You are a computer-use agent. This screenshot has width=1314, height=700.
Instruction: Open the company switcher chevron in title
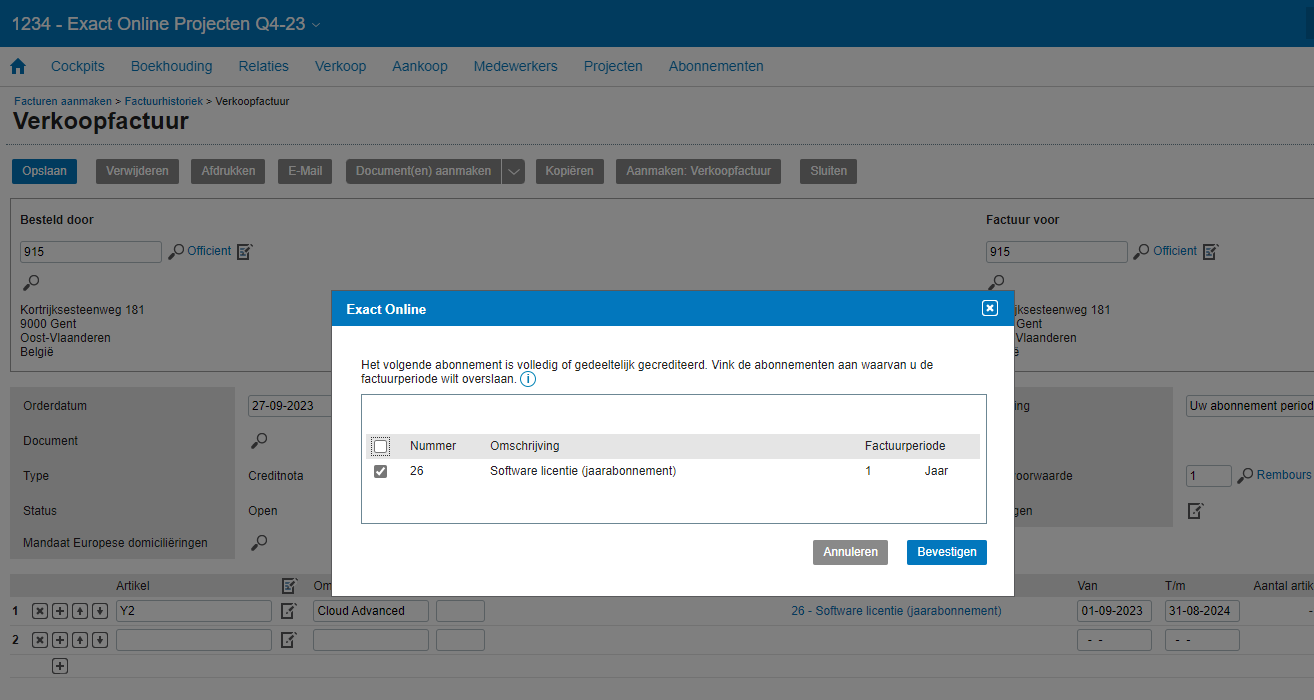317,25
